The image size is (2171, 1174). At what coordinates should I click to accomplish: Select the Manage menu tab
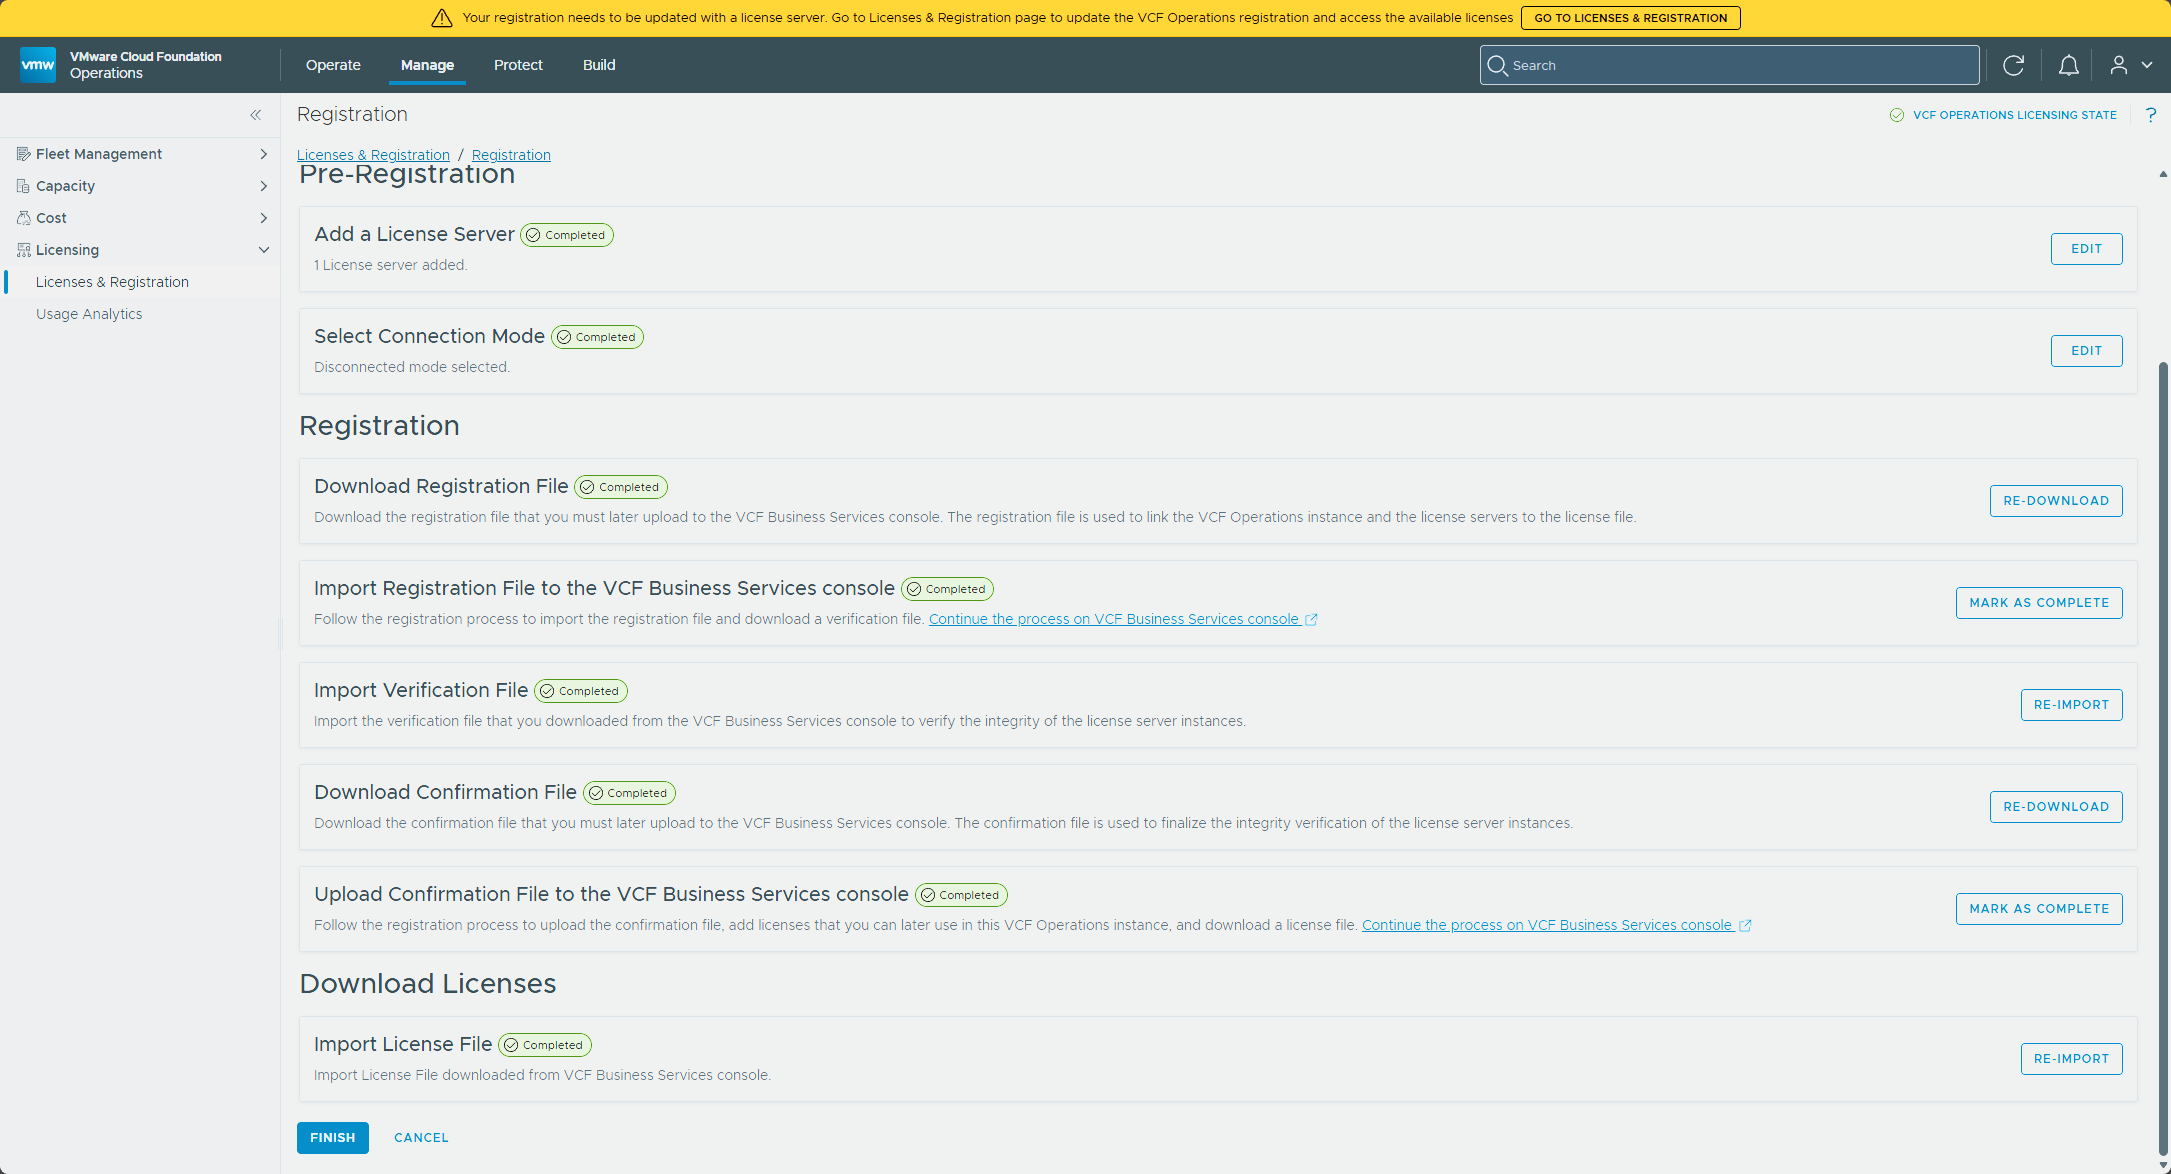[x=427, y=65]
